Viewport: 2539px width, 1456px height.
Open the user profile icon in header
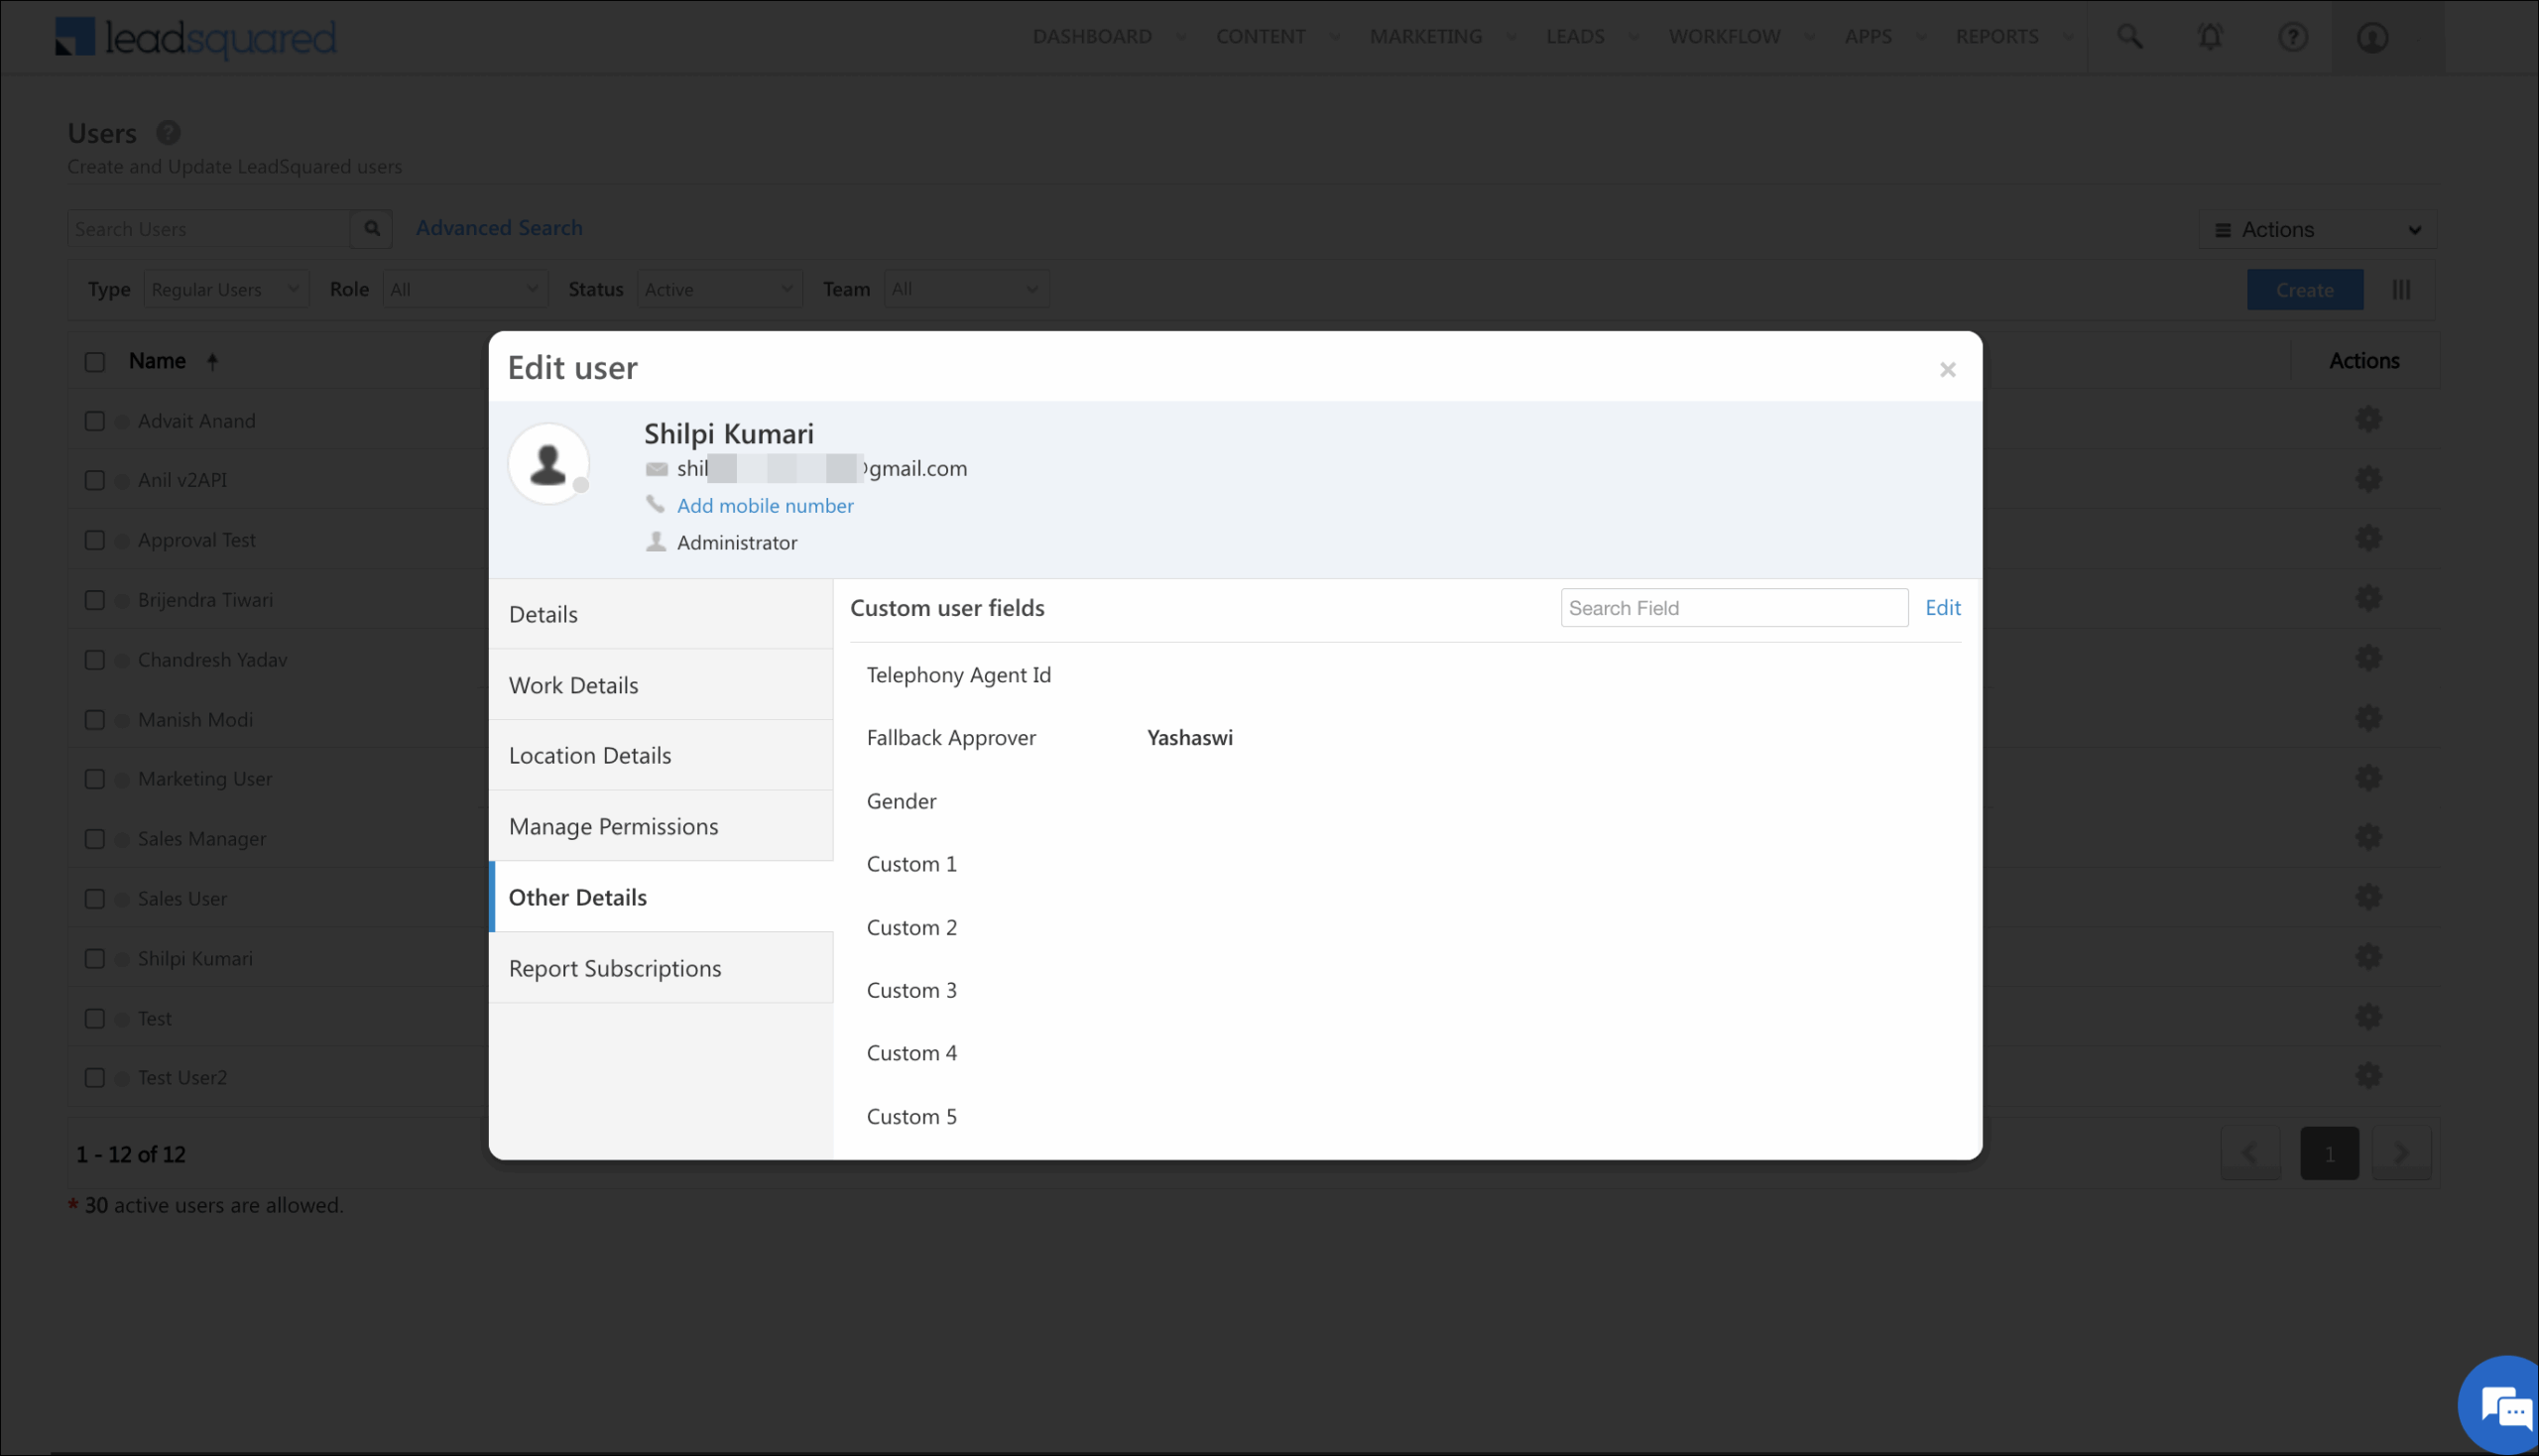[x=2372, y=37]
